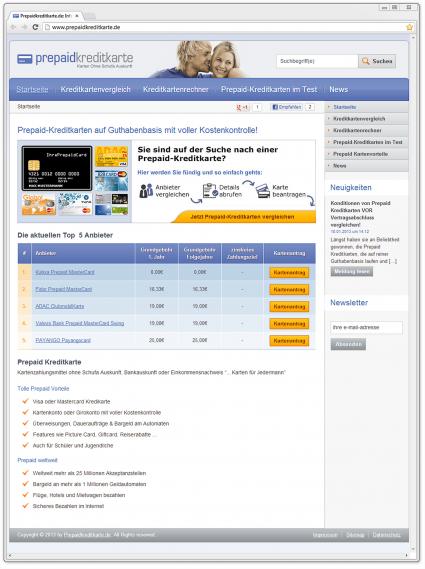Click the Meldung lesen button
425x569 pixels.
click(351, 271)
